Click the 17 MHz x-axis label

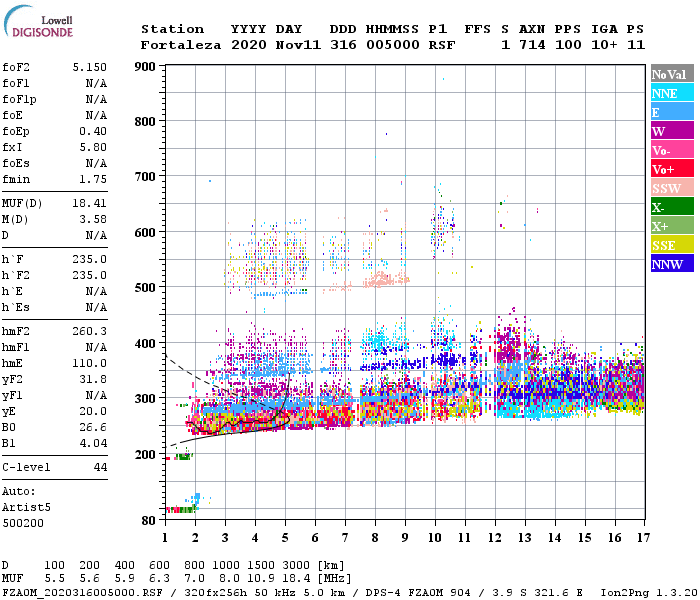pyautogui.click(x=643, y=538)
